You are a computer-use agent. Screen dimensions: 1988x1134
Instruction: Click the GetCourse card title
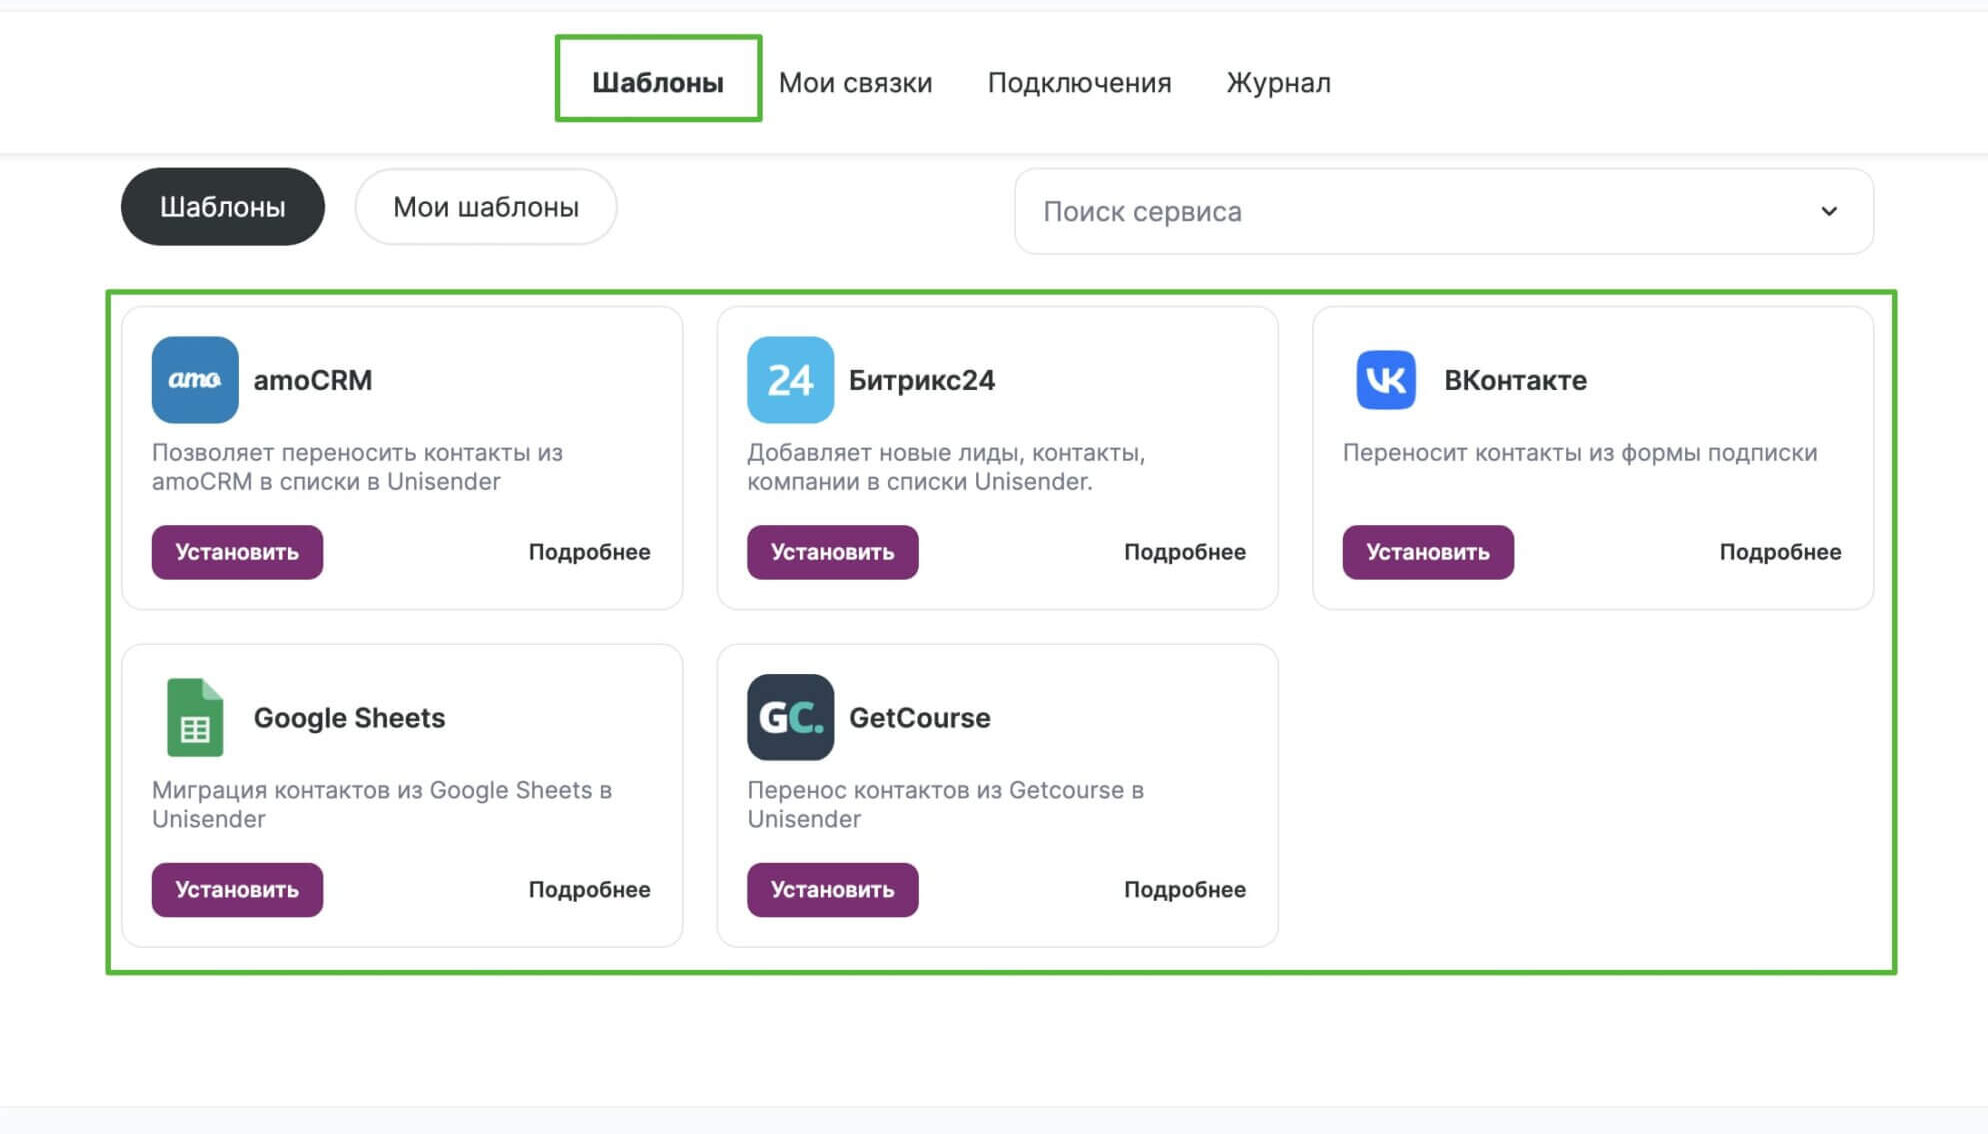click(x=920, y=718)
